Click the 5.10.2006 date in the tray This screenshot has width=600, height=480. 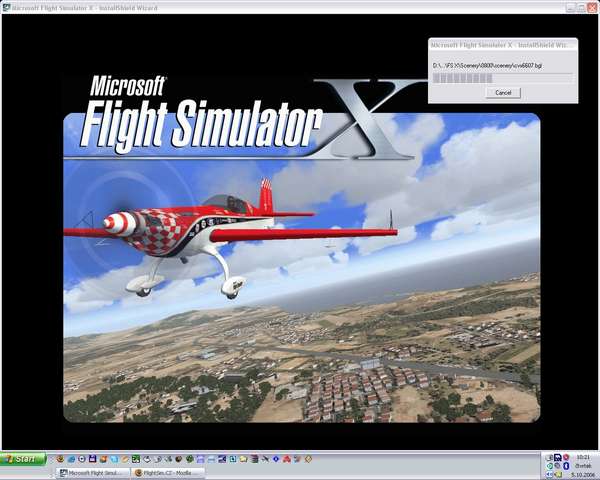pos(583,475)
